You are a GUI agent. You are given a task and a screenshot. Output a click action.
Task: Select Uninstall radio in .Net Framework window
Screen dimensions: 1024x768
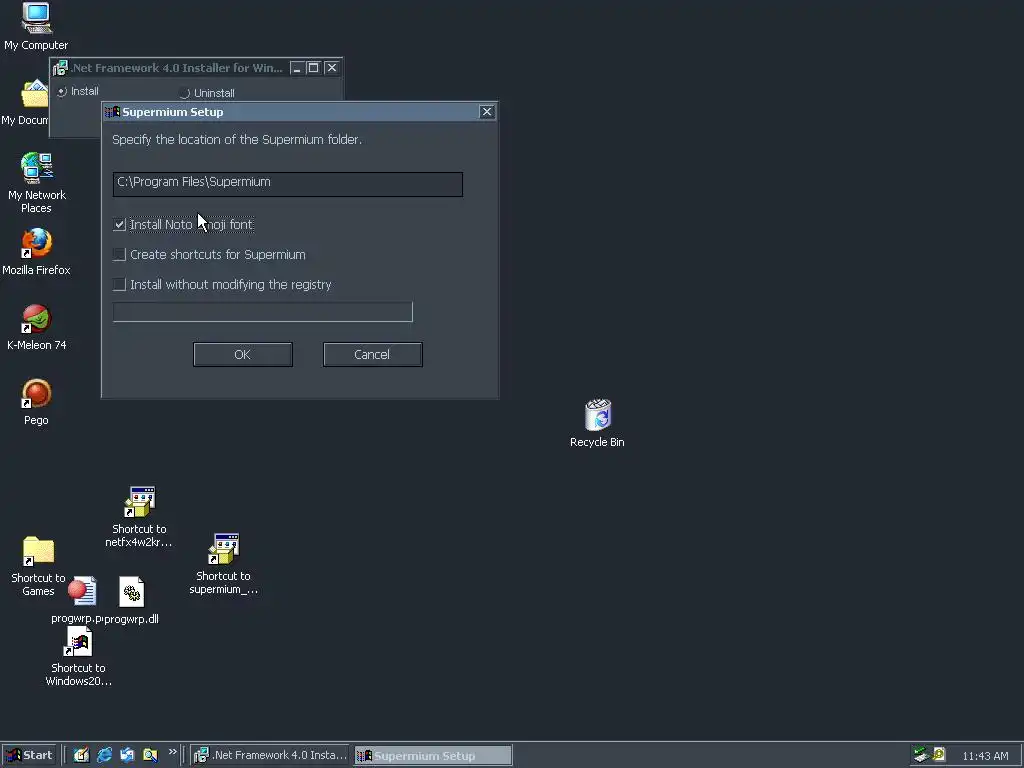pos(185,93)
